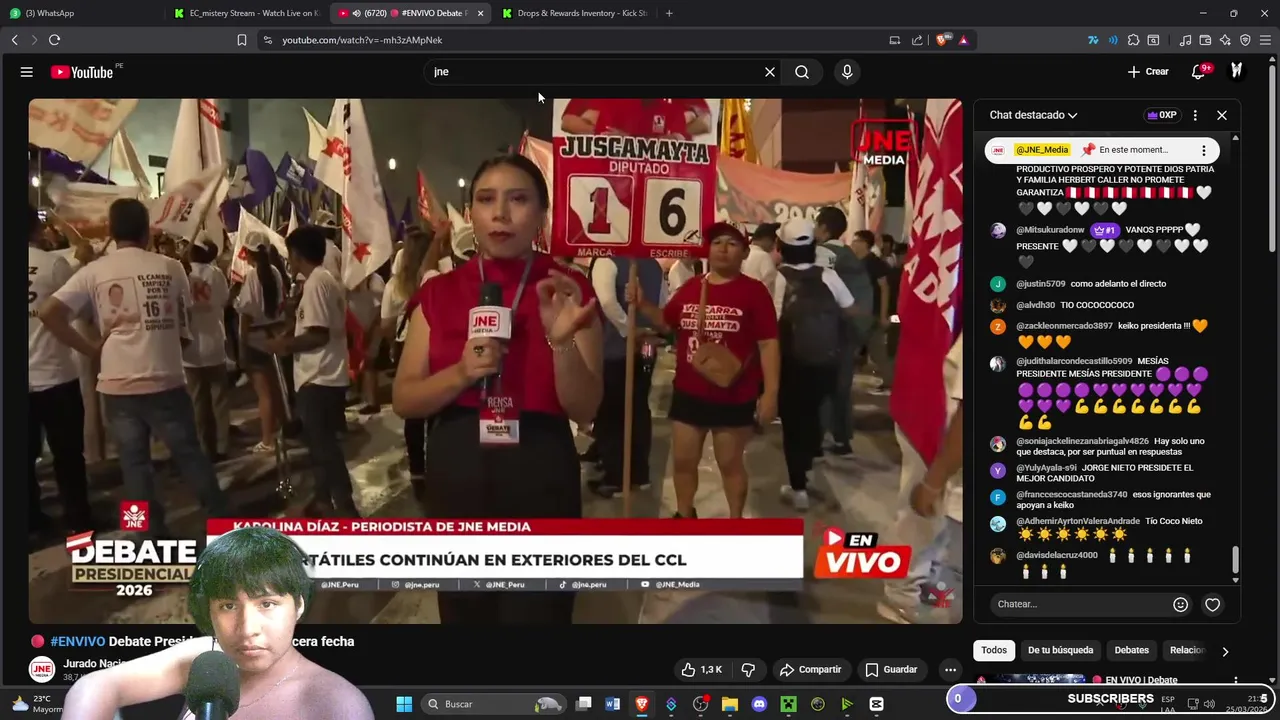The width and height of the screenshot is (1280, 720).
Task: Select the Debates filter chip
Action: (x=1132, y=650)
